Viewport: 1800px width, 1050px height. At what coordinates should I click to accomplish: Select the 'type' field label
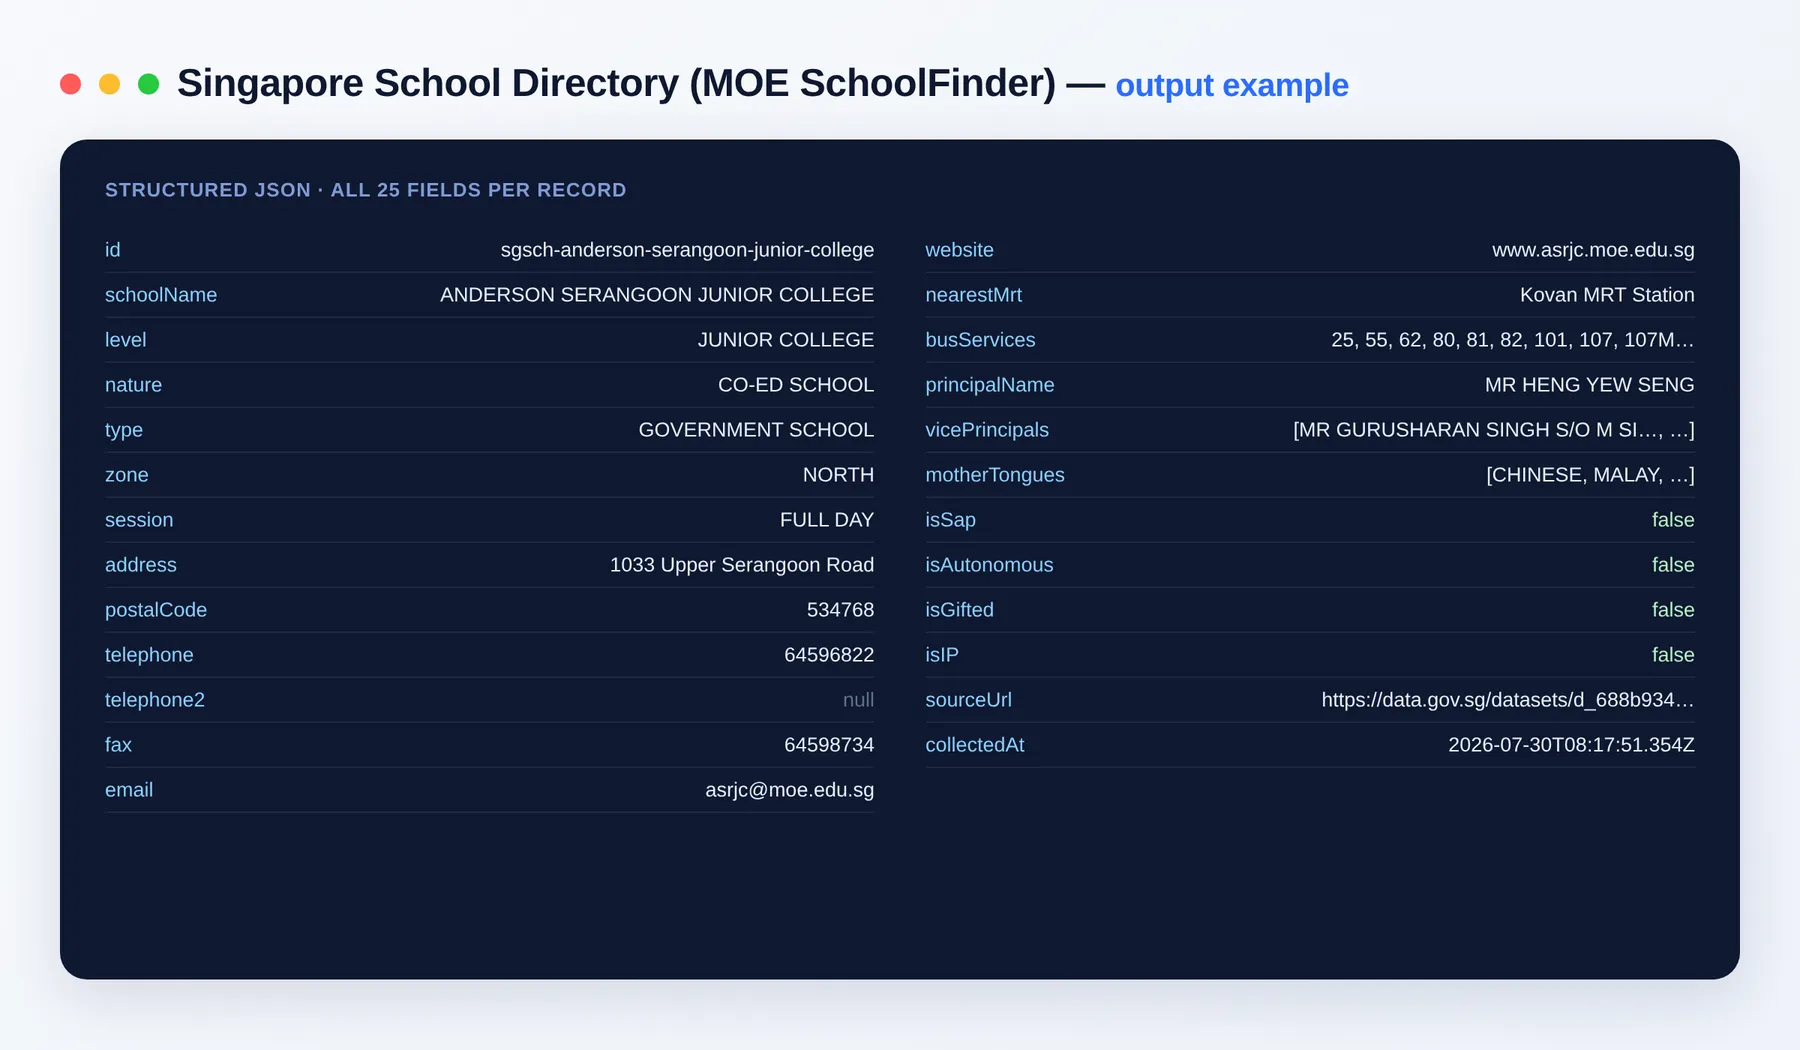pos(124,430)
